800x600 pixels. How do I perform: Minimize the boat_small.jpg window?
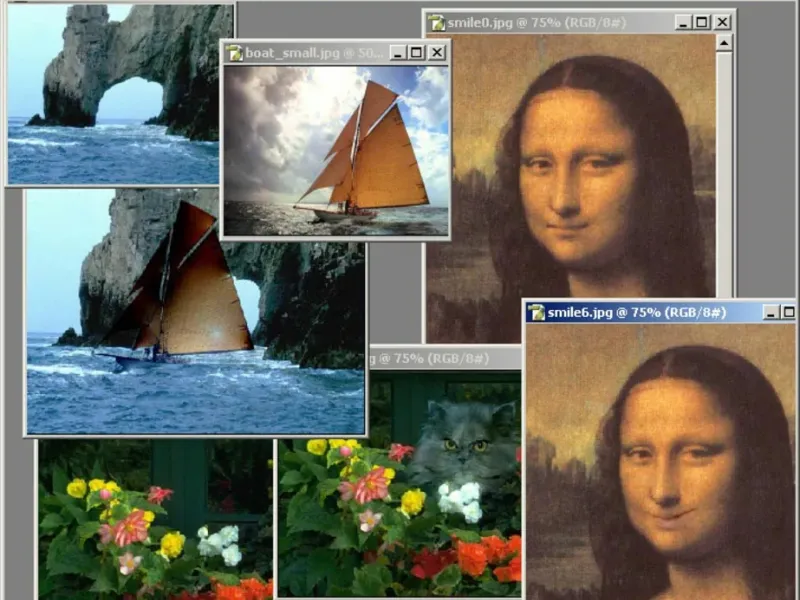(x=398, y=53)
